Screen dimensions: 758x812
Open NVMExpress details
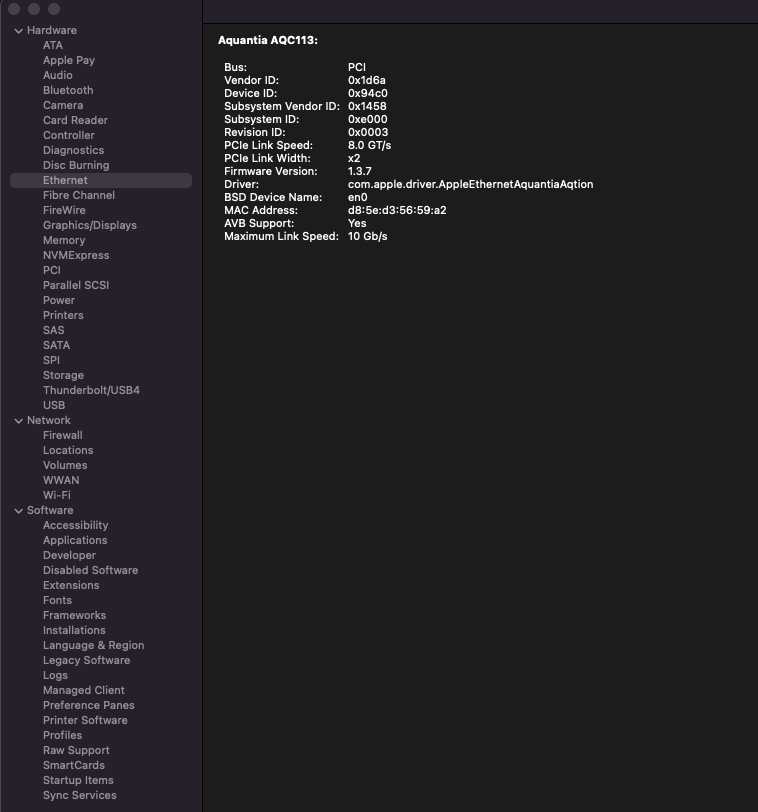click(x=76, y=256)
